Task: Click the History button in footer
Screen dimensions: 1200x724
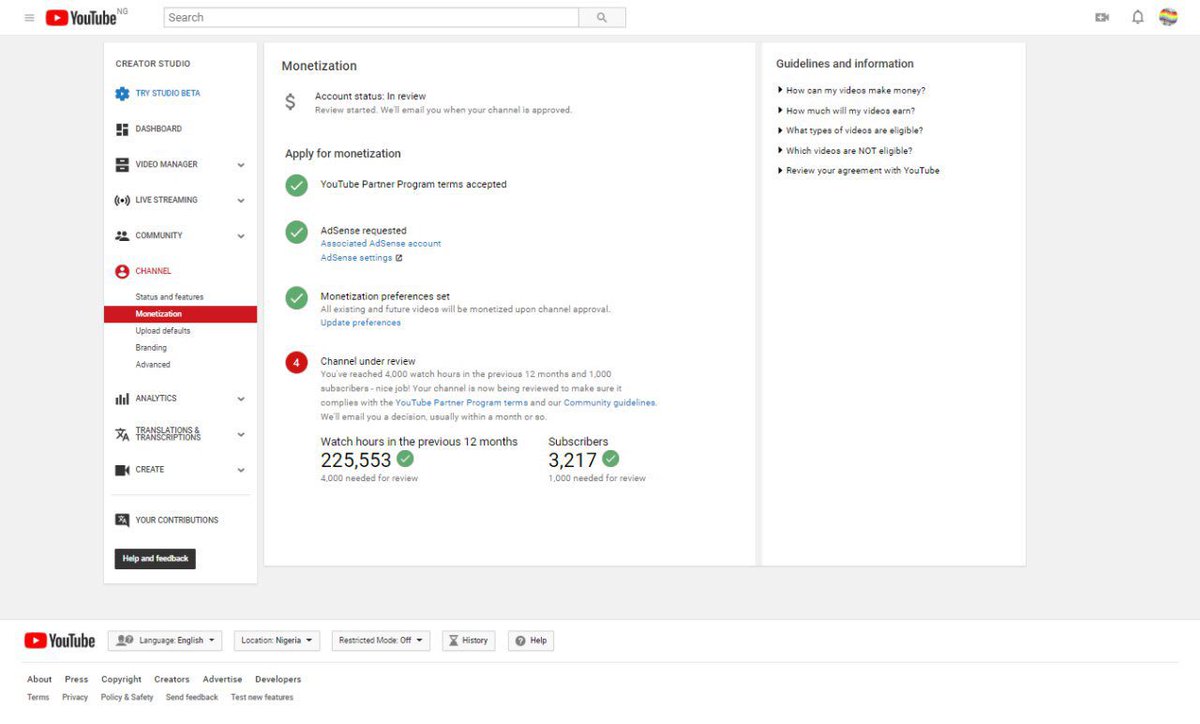Action: [x=469, y=641]
